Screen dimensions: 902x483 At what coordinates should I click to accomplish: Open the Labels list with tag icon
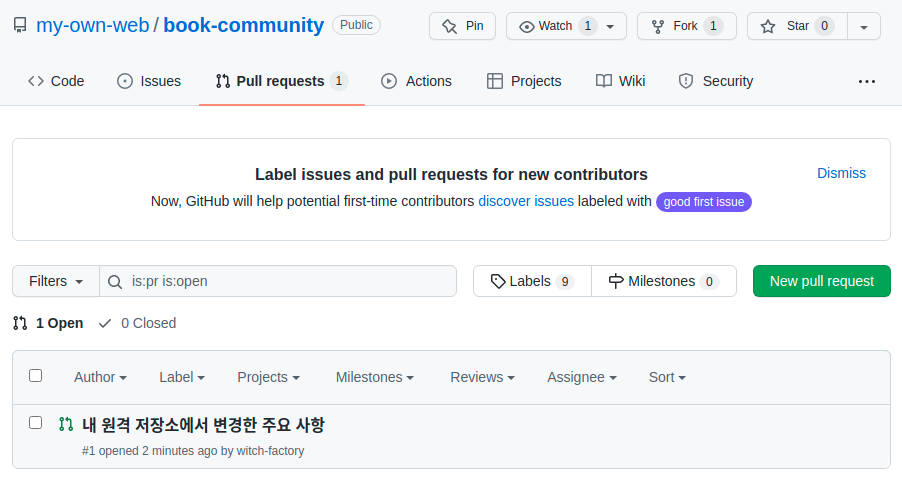tap(532, 281)
